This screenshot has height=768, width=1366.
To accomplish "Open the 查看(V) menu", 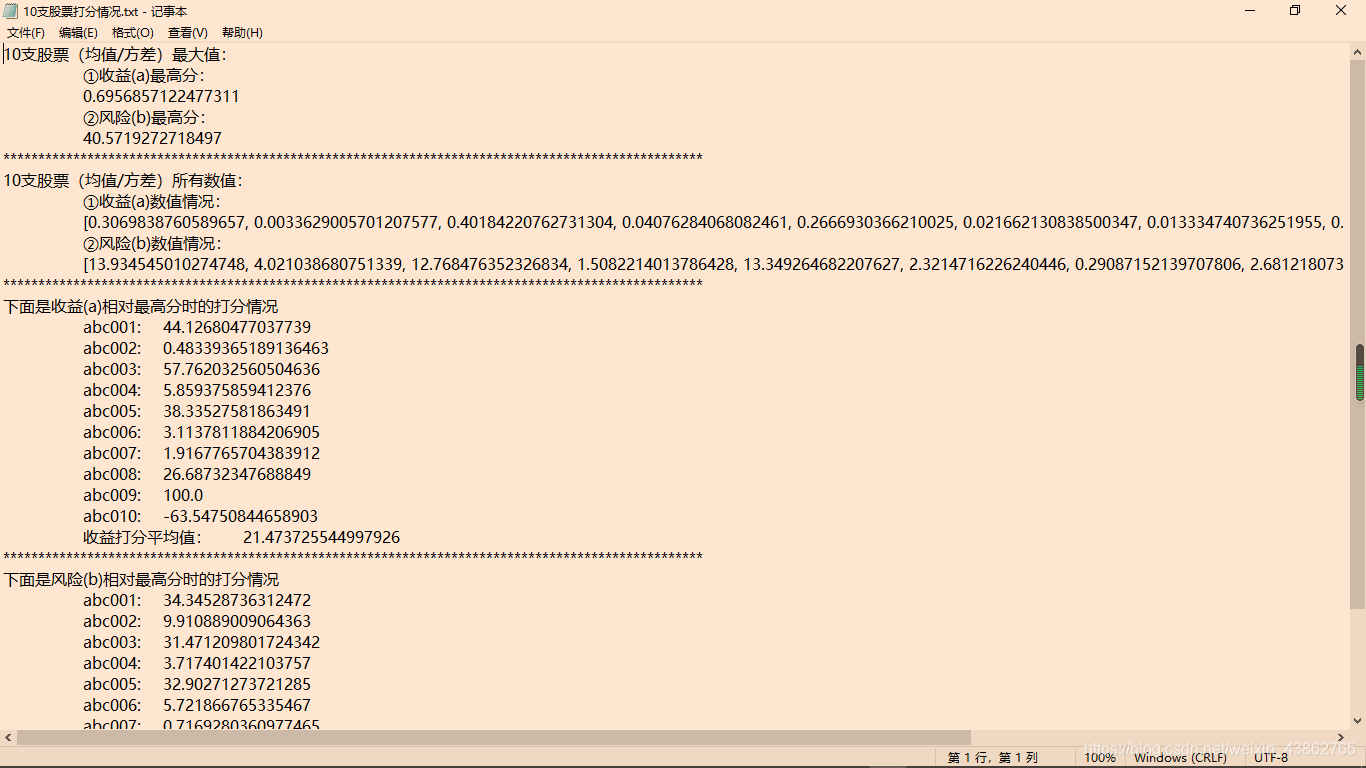I will pos(188,33).
